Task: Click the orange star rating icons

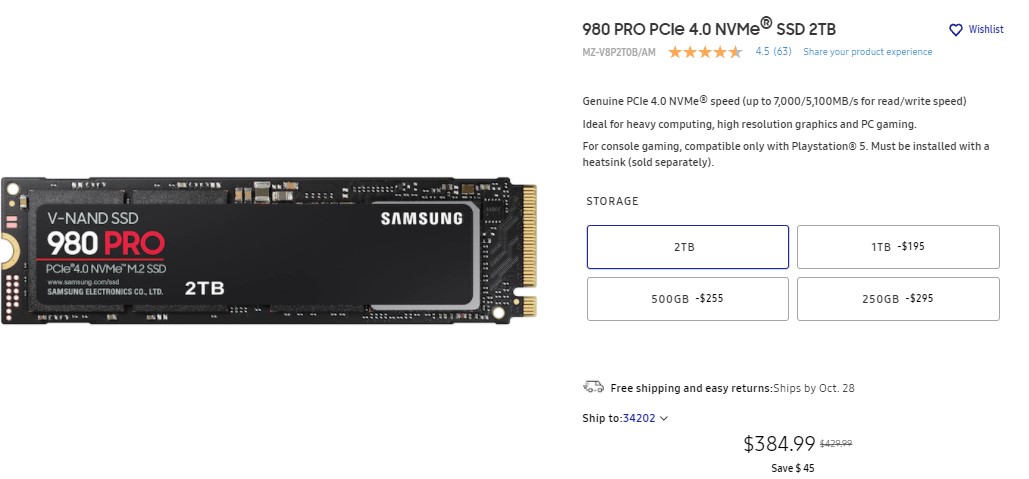Action: tap(704, 52)
